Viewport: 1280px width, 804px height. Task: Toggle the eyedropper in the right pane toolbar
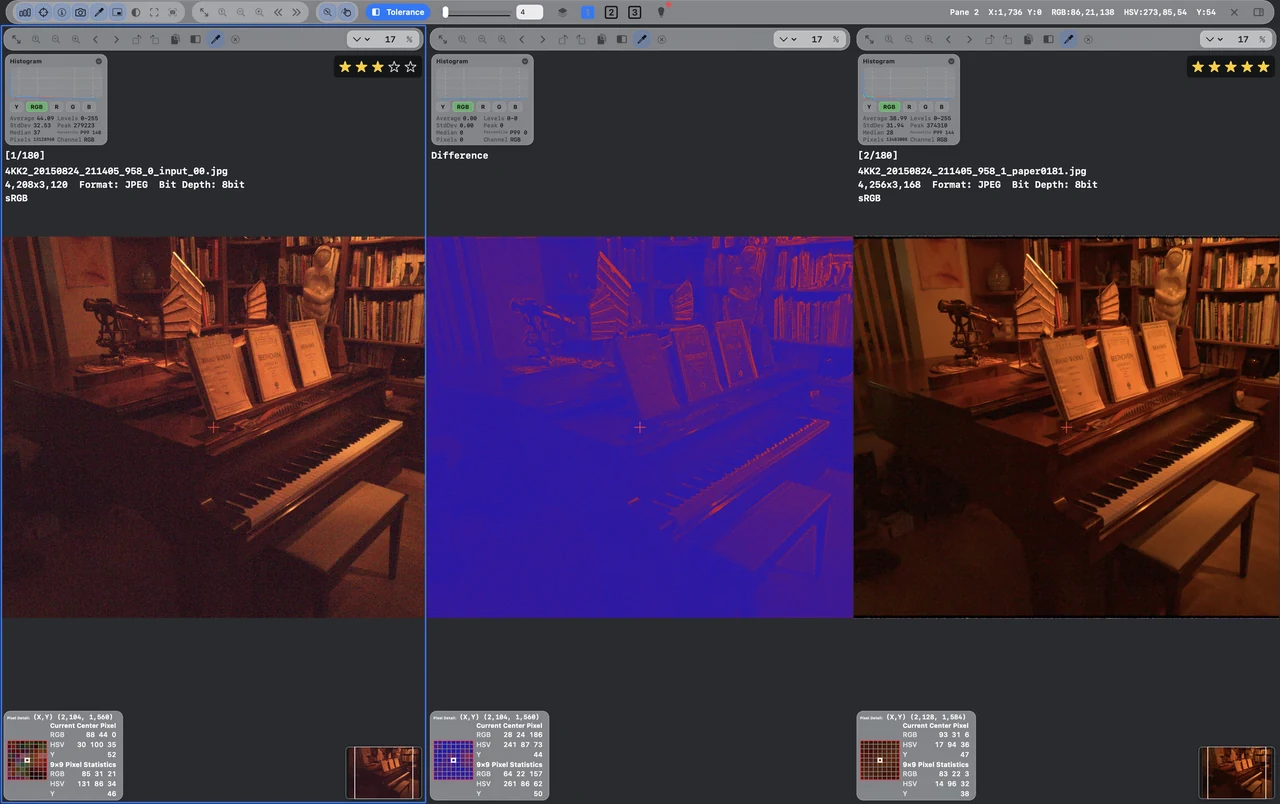click(1069, 39)
